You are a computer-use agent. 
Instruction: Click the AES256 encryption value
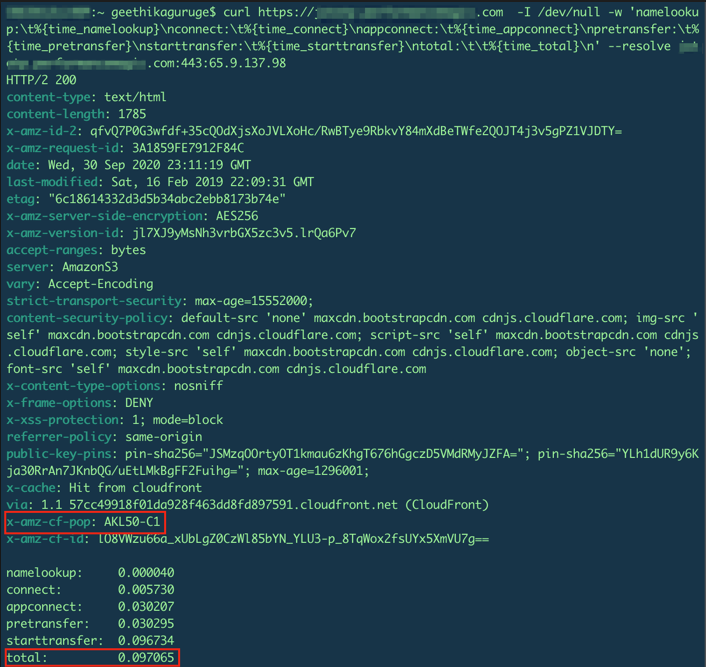237,216
